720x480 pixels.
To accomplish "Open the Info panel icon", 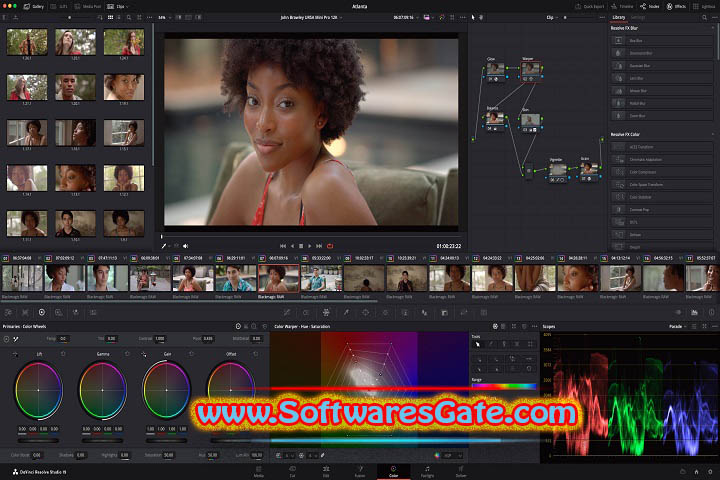I will click(711, 312).
